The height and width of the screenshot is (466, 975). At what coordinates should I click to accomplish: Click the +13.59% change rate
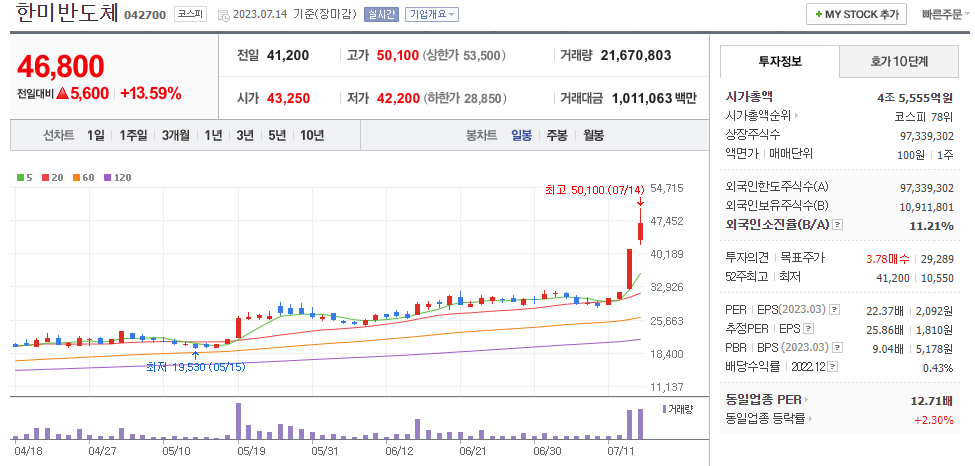pos(150,94)
